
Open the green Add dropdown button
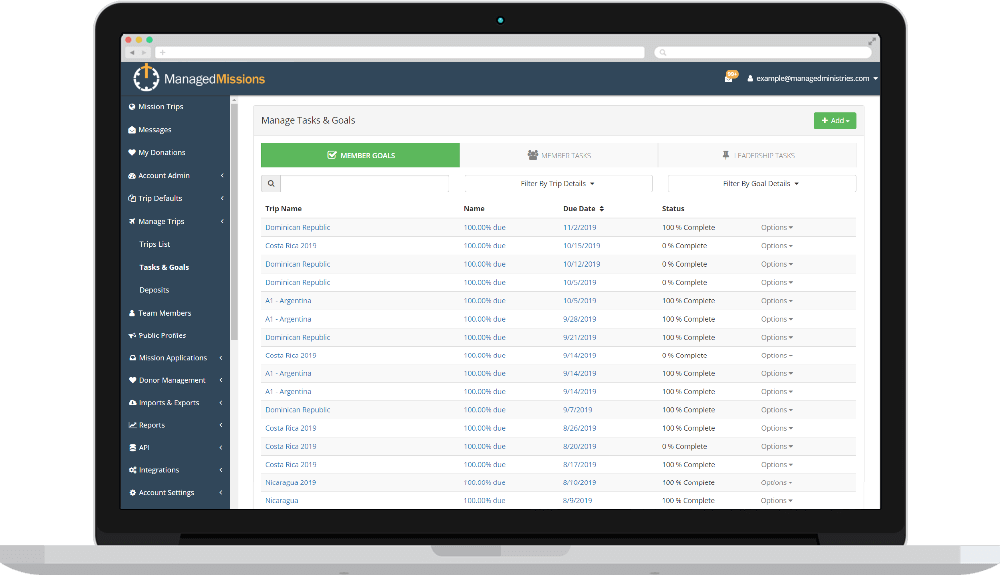(x=835, y=120)
